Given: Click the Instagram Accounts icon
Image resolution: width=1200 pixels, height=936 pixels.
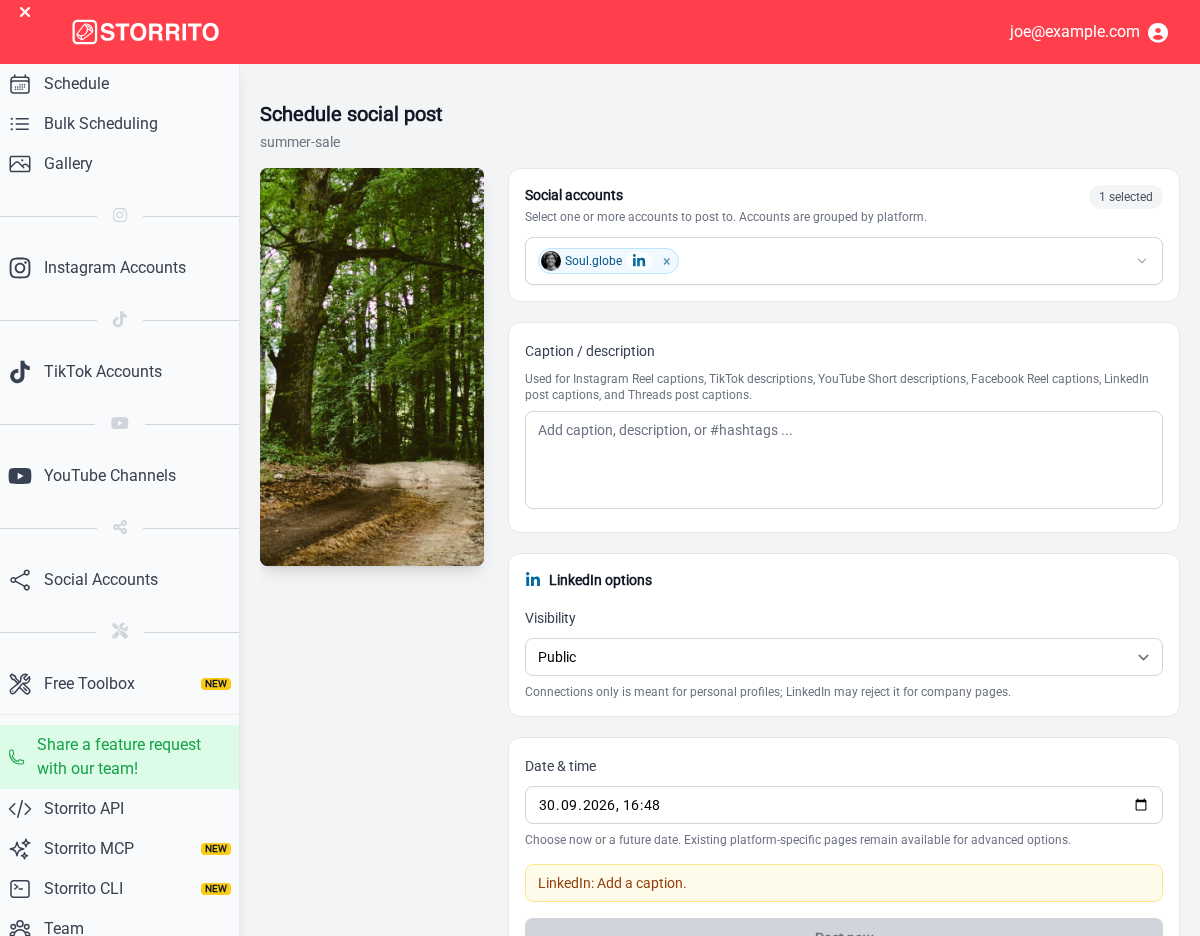Looking at the screenshot, I should coord(20,268).
